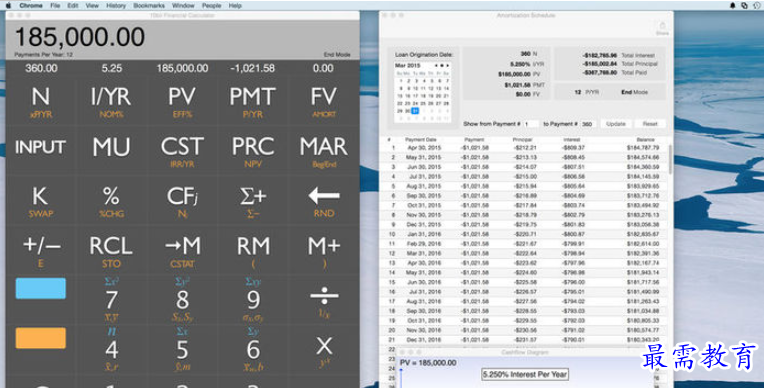Select payment row dated Apr 30, 2015
764x388 pixels.
click(525, 148)
